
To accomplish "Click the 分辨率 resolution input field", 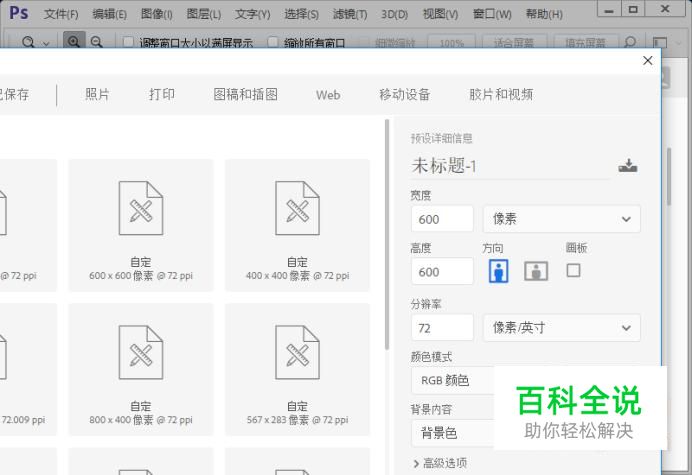I will coord(442,328).
